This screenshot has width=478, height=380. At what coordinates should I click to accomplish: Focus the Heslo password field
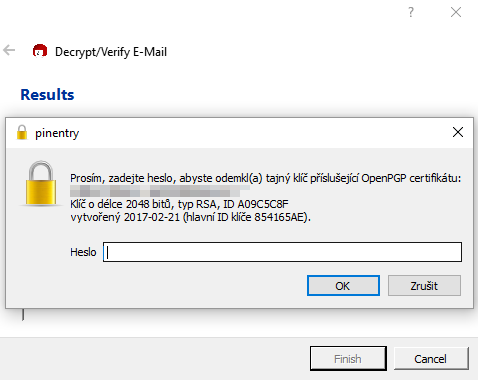pyautogui.click(x=282, y=252)
